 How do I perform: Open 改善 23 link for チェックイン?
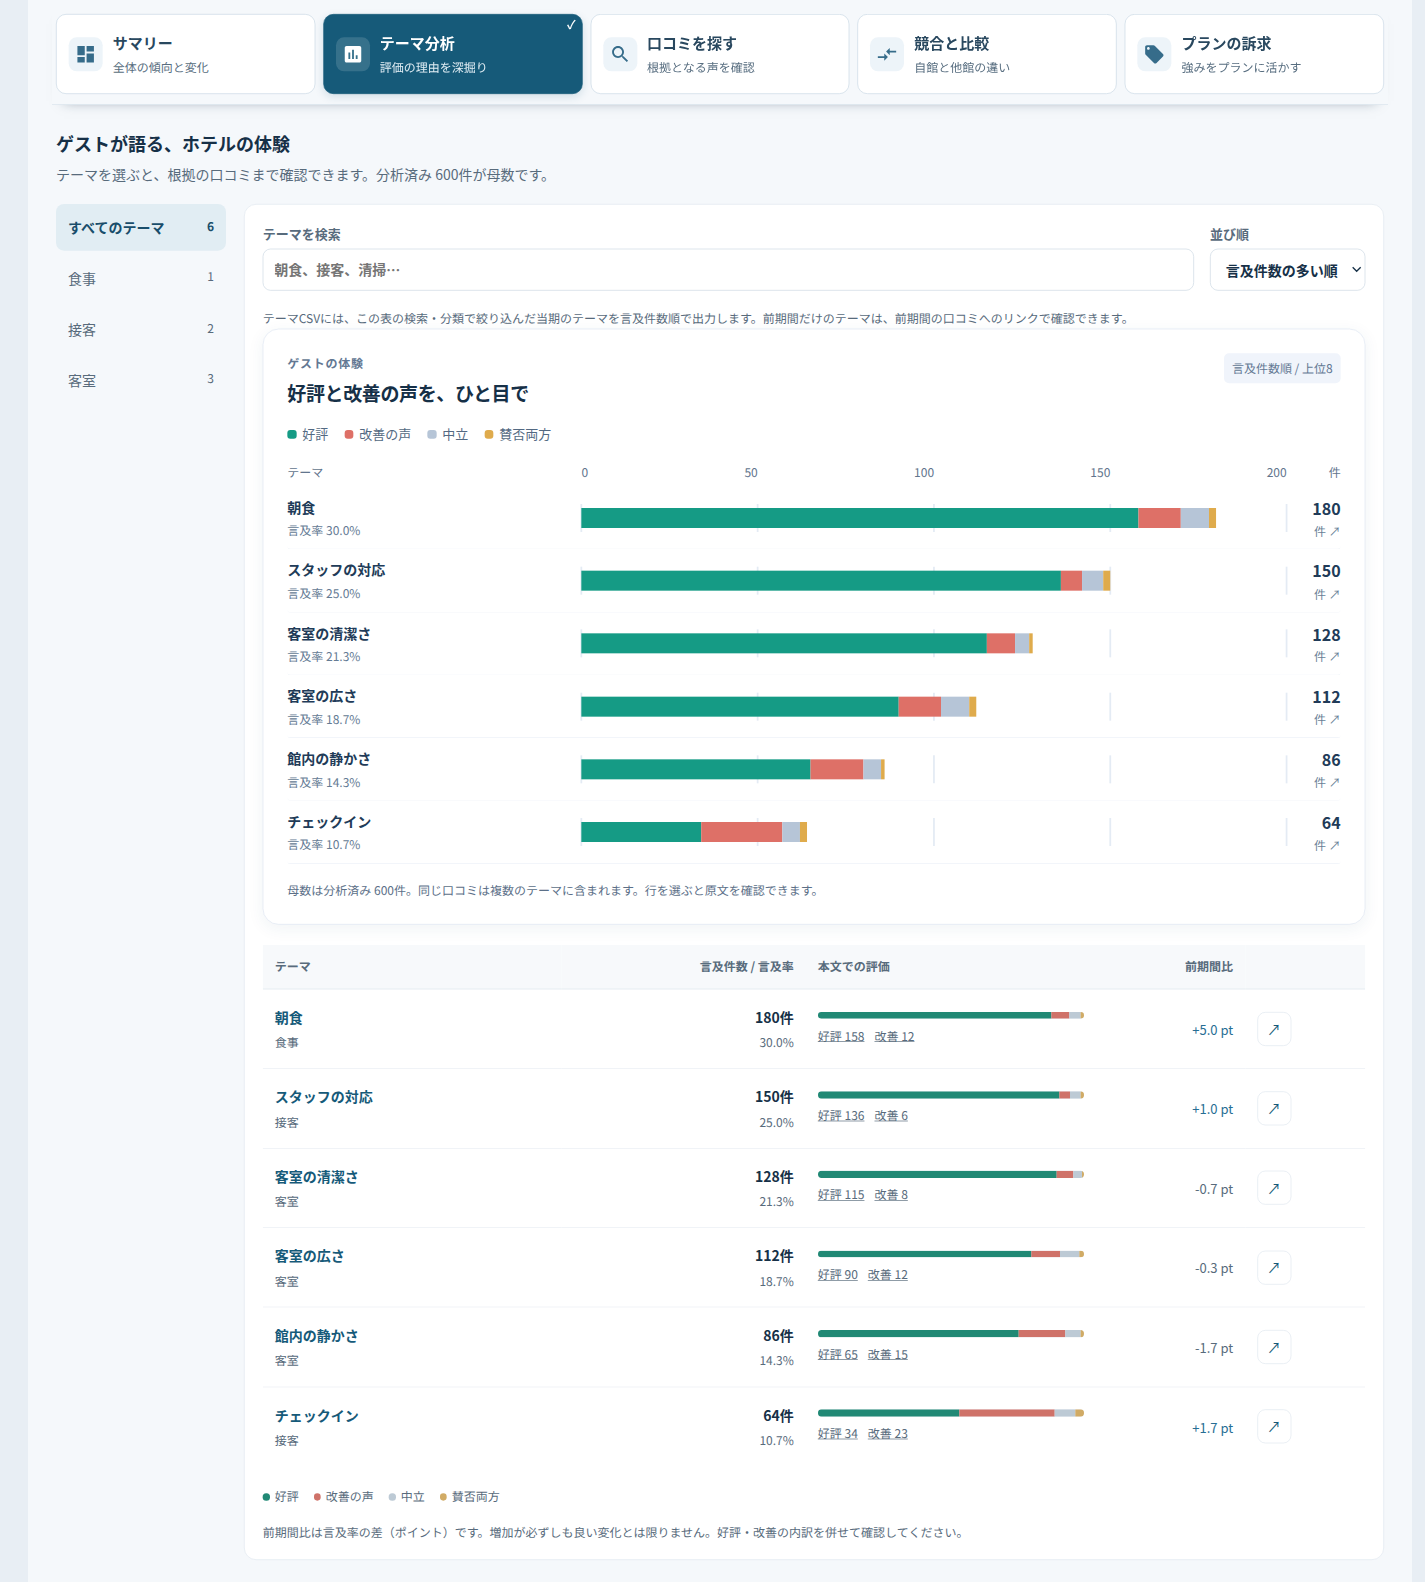pos(888,1434)
